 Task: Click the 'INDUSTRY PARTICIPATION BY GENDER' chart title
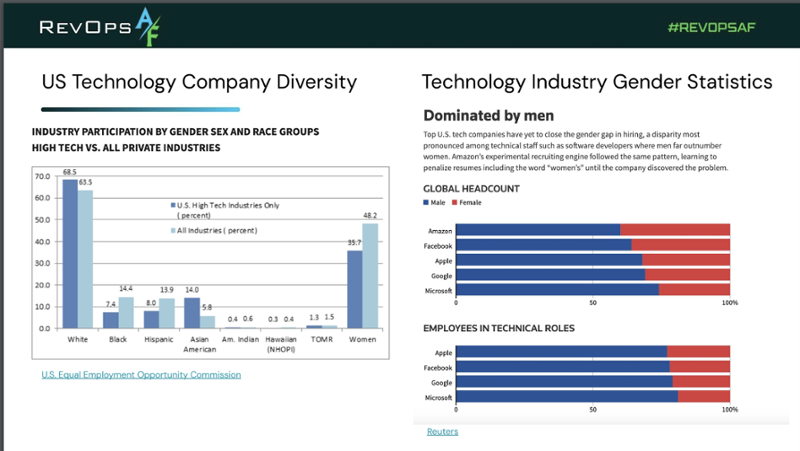(x=176, y=132)
